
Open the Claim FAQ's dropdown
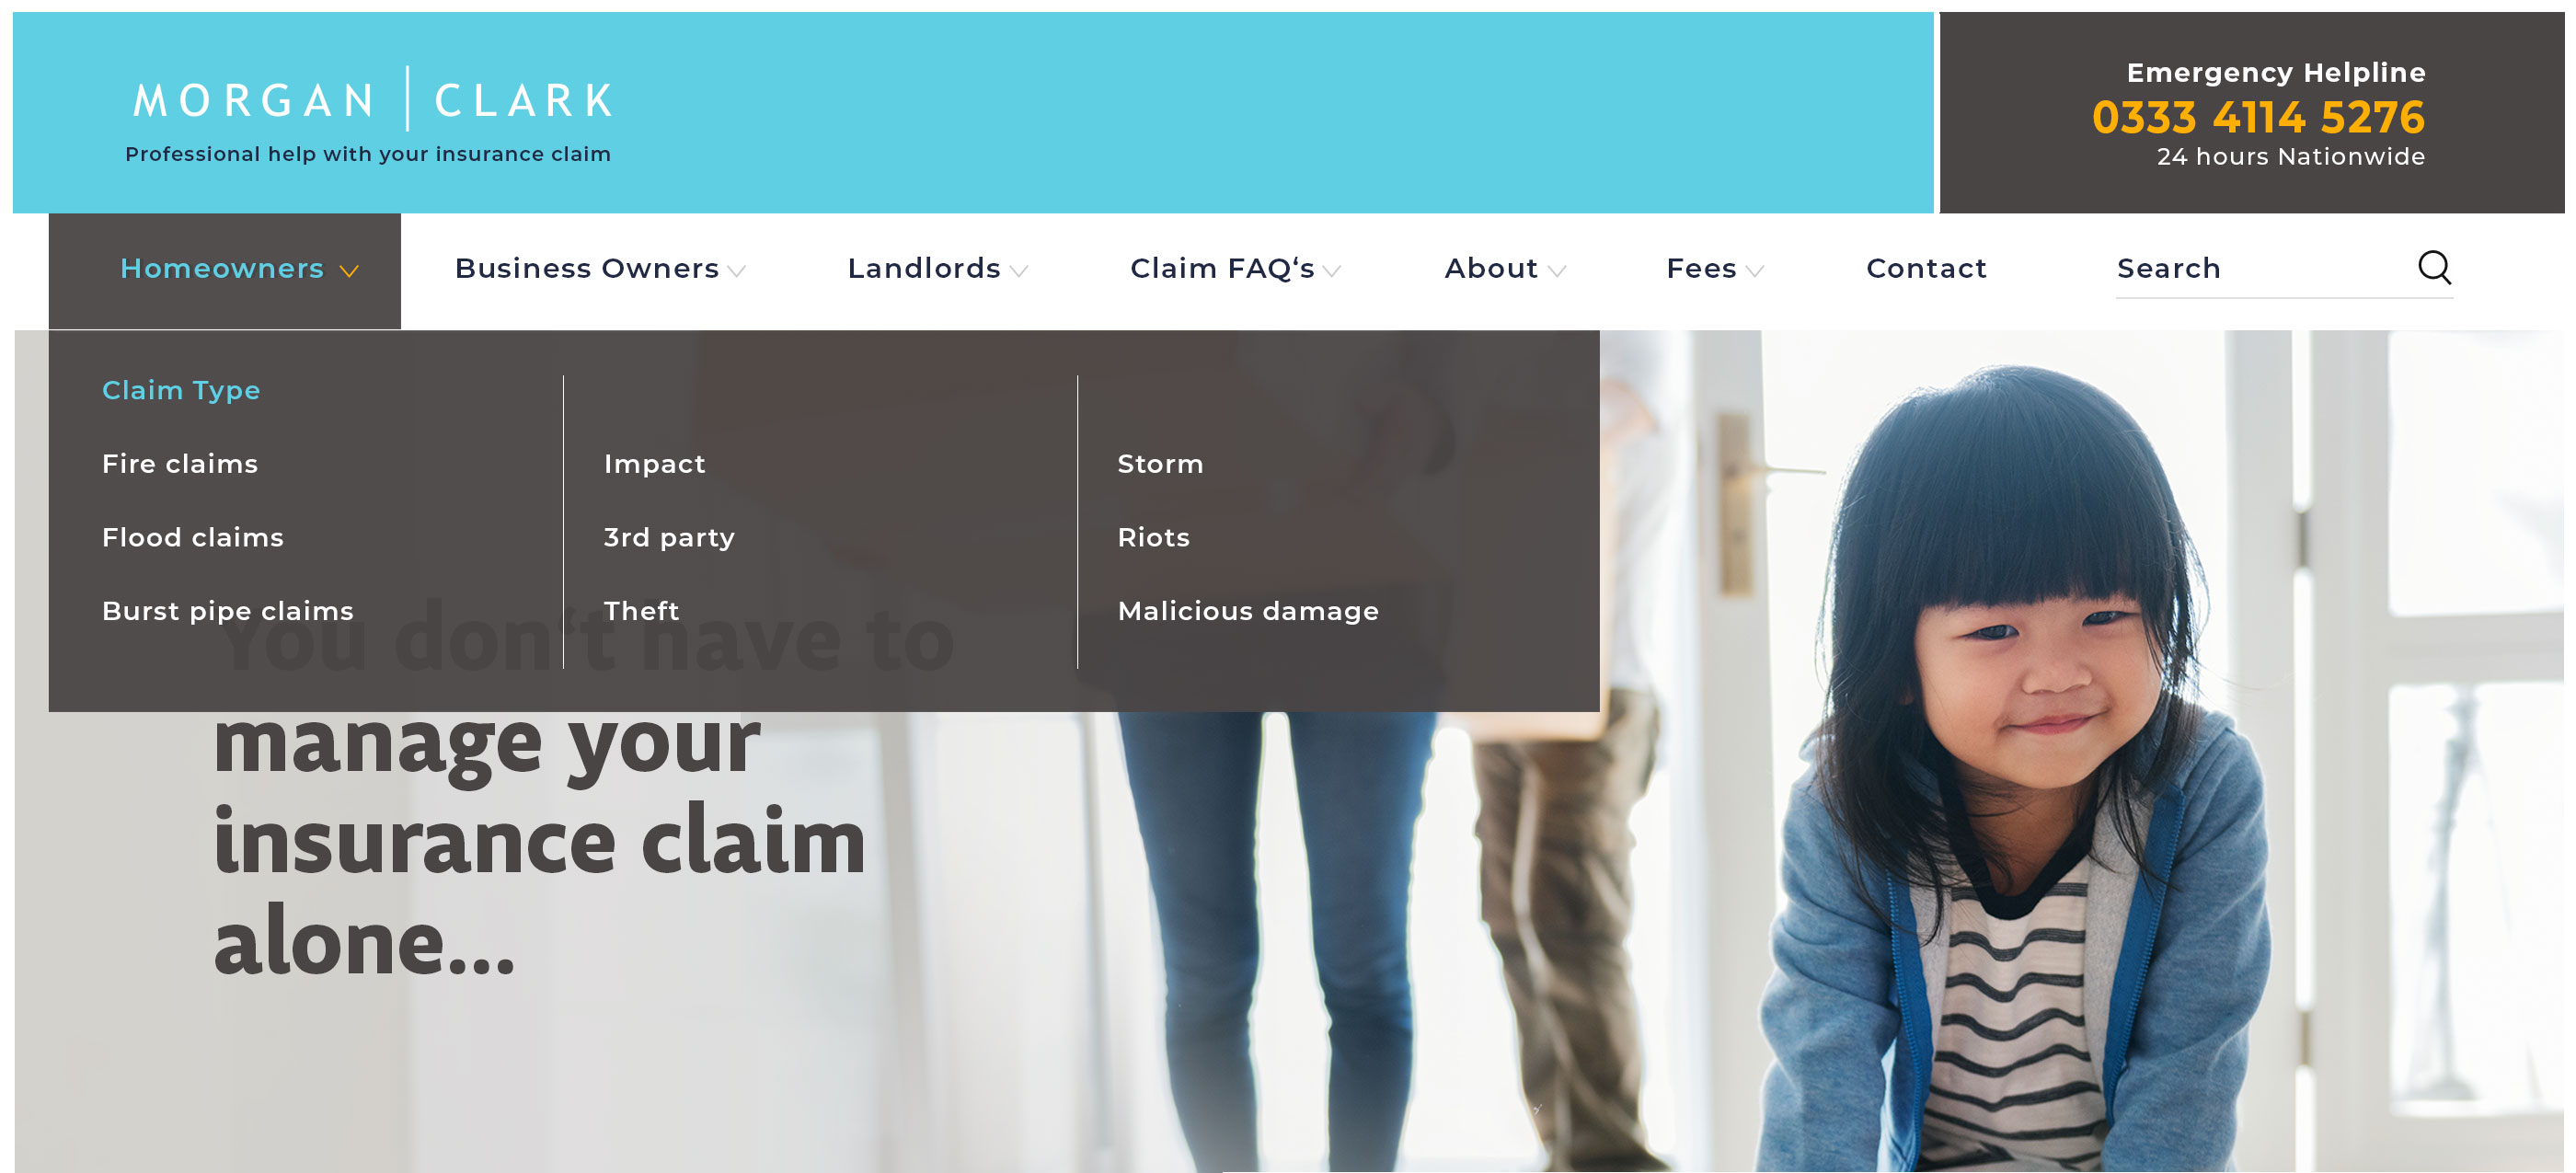pos(1235,269)
